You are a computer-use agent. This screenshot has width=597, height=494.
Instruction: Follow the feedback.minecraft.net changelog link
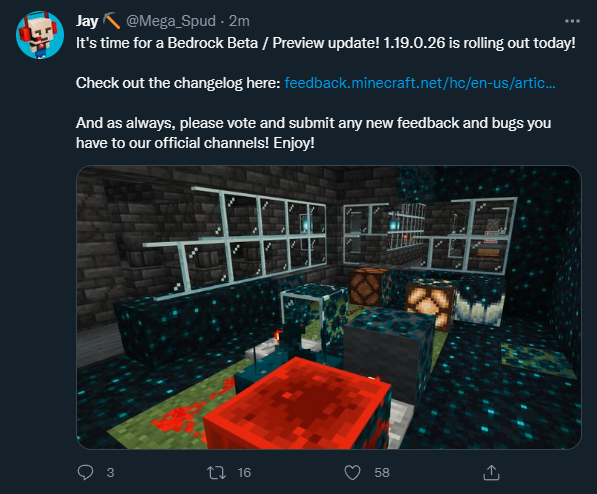pyautogui.click(x=420, y=83)
